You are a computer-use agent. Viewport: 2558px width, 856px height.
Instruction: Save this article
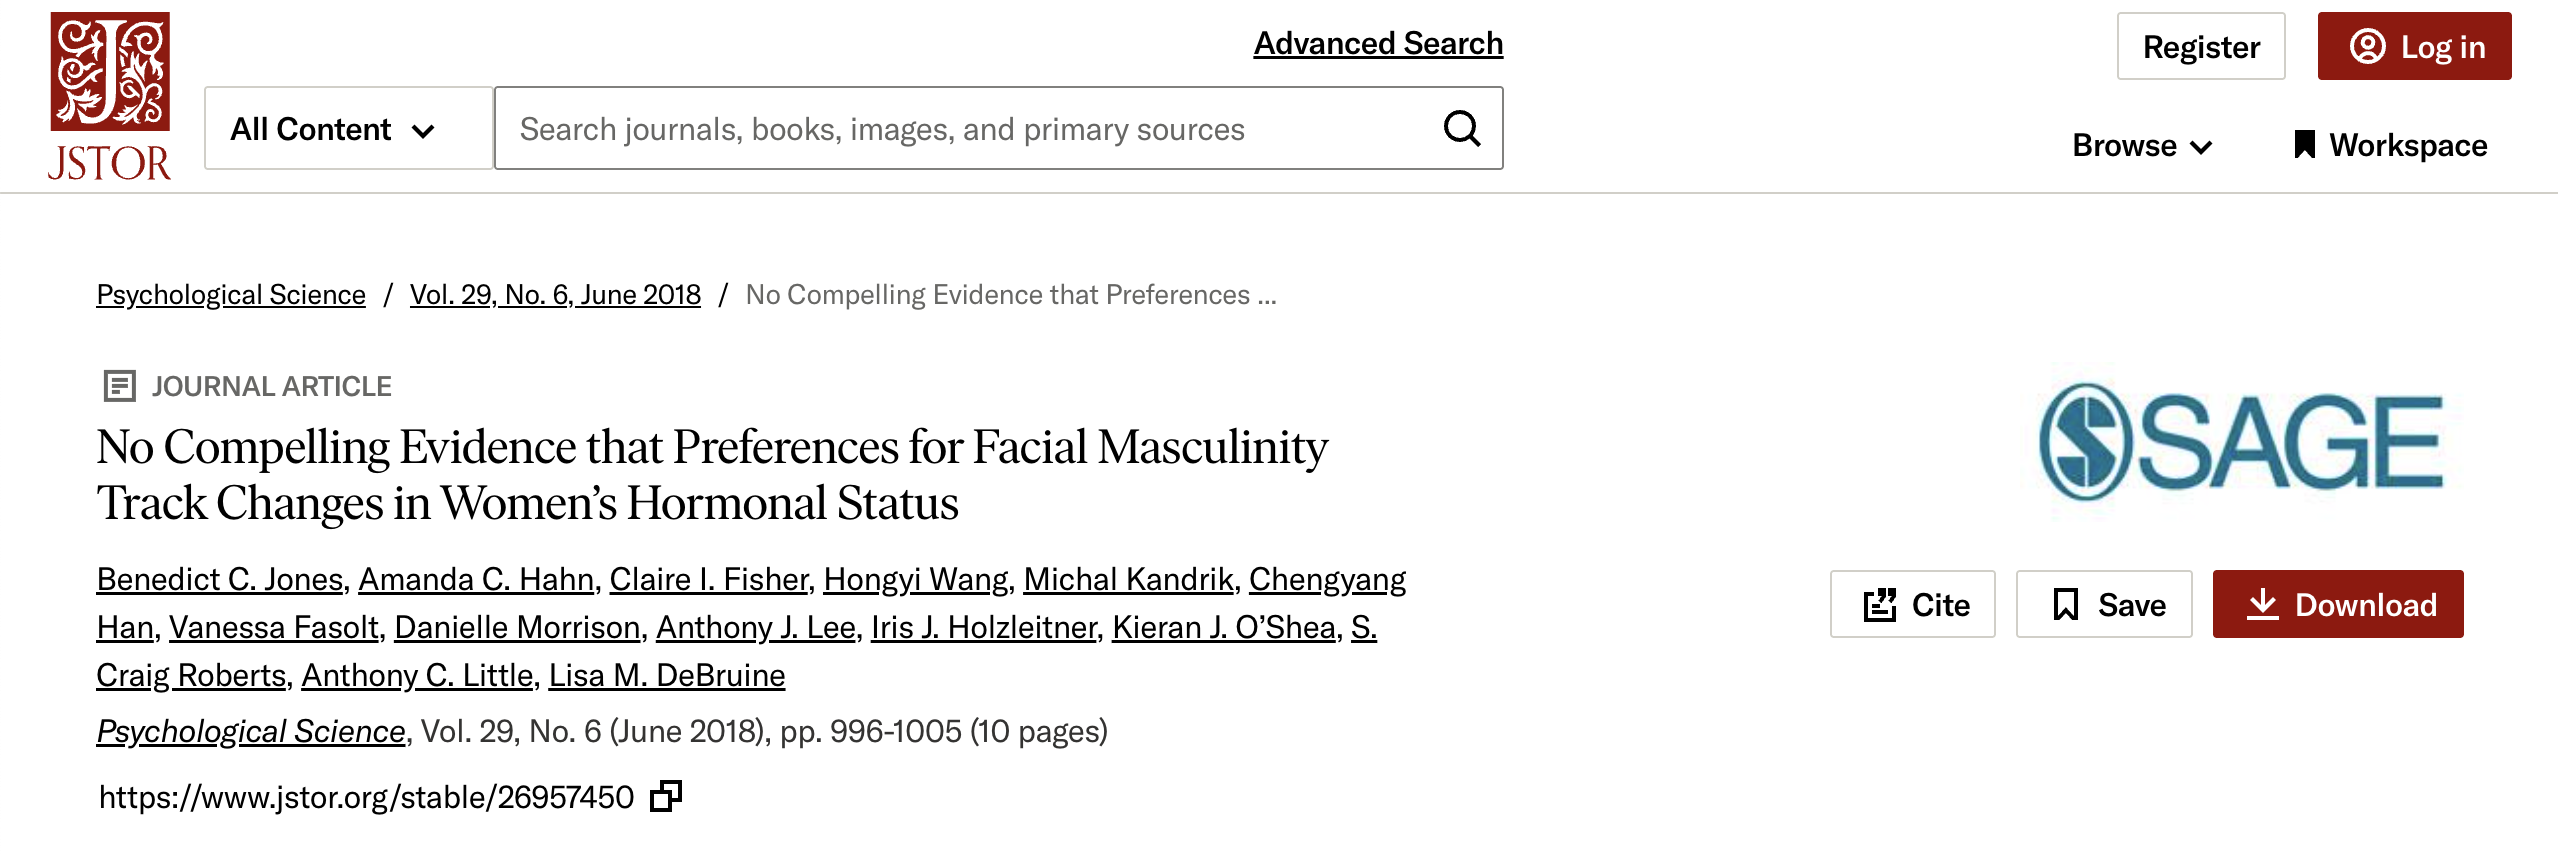coord(2103,604)
